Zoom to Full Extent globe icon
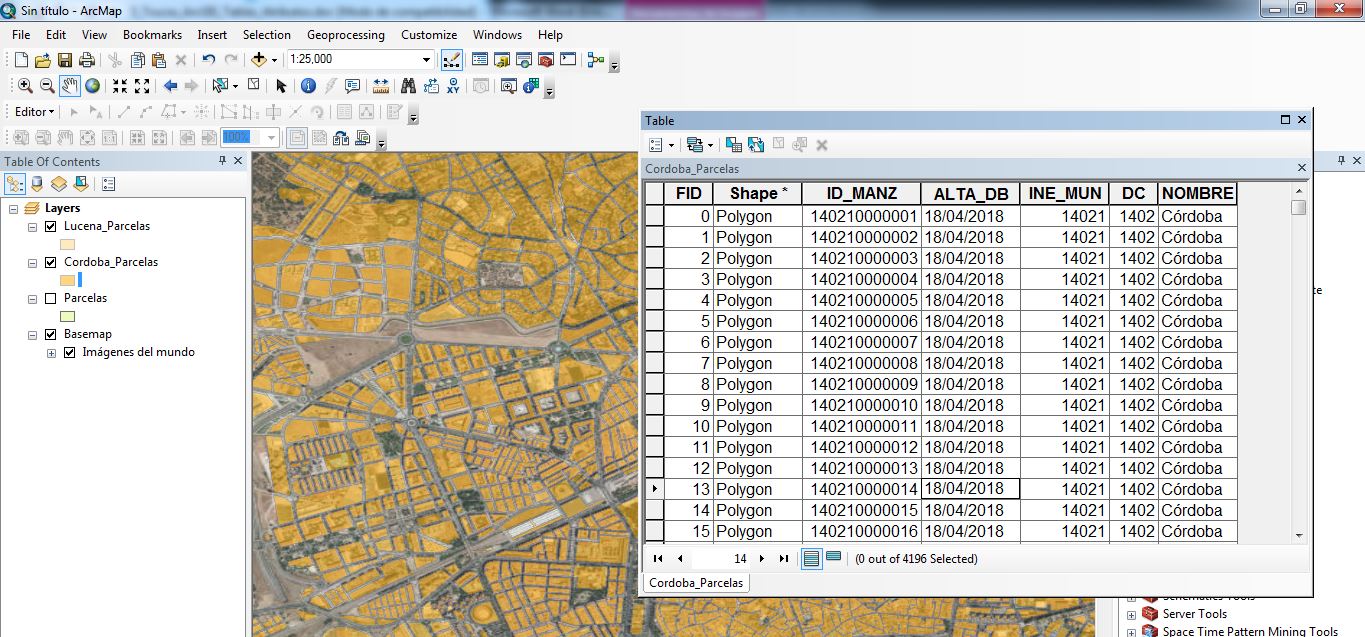Image resolution: width=1365 pixels, height=637 pixels. pos(92,86)
